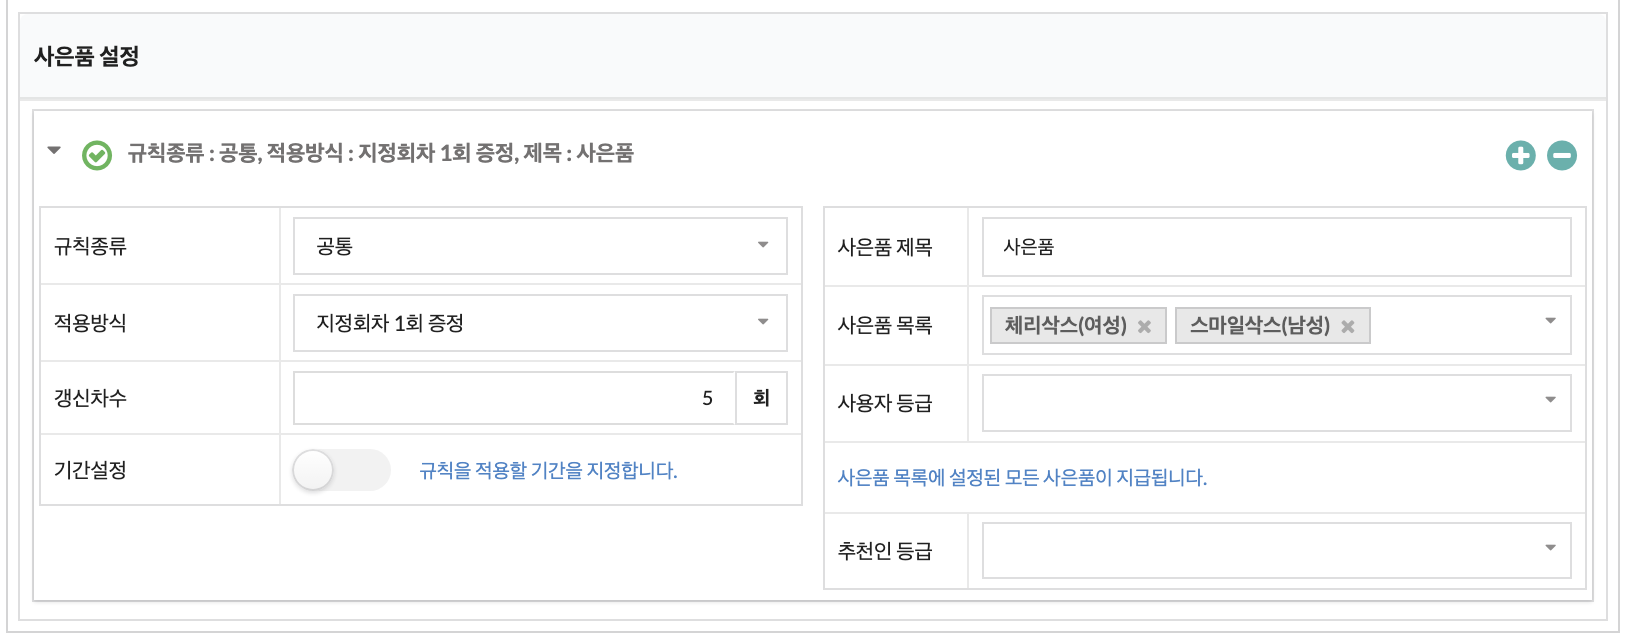Click the 사은품 목록 notice text
The image size is (1630, 642).
click(x=1022, y=478)
